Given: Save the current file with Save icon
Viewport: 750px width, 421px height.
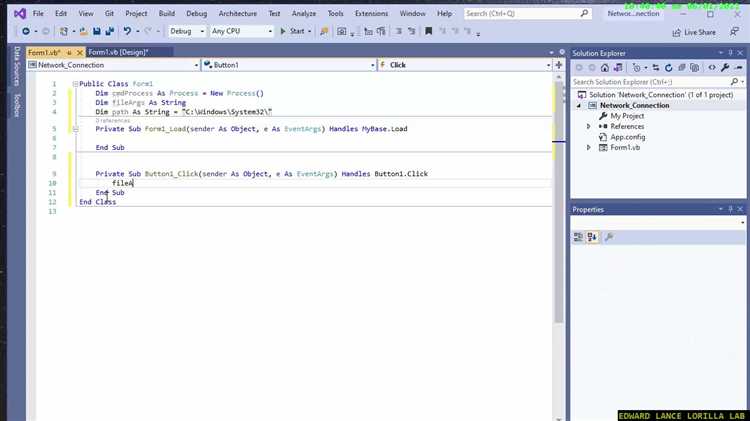Looking at the screenshot, I should pyautogui.click(x=97, y=31).
